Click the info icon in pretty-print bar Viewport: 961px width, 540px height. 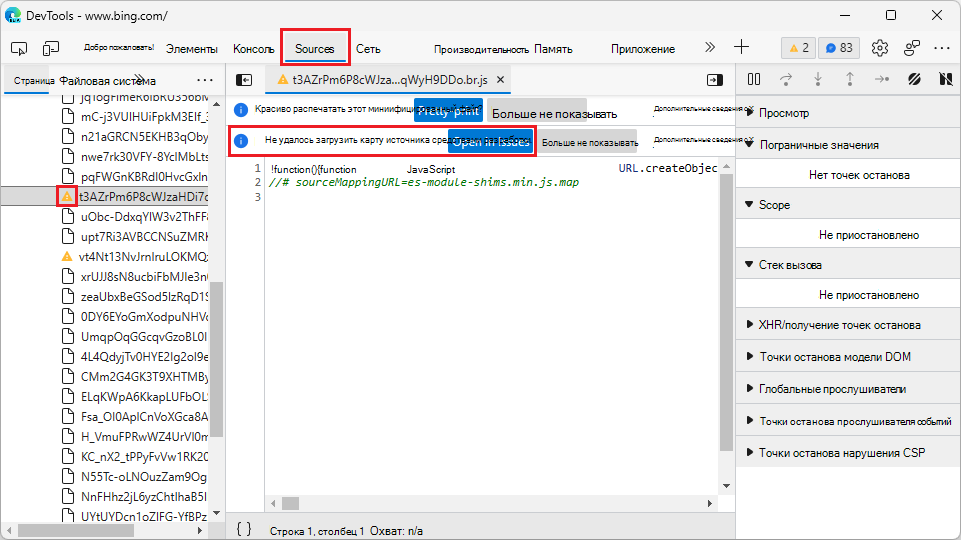pos(241,110)
